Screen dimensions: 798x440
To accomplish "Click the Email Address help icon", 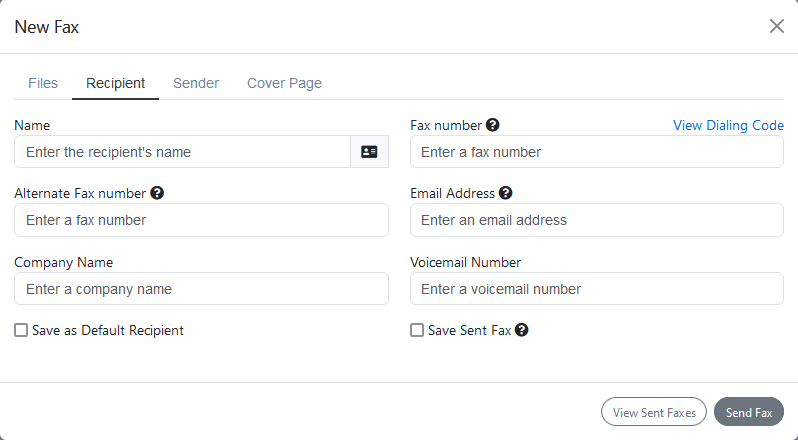I will coord(505,193).
